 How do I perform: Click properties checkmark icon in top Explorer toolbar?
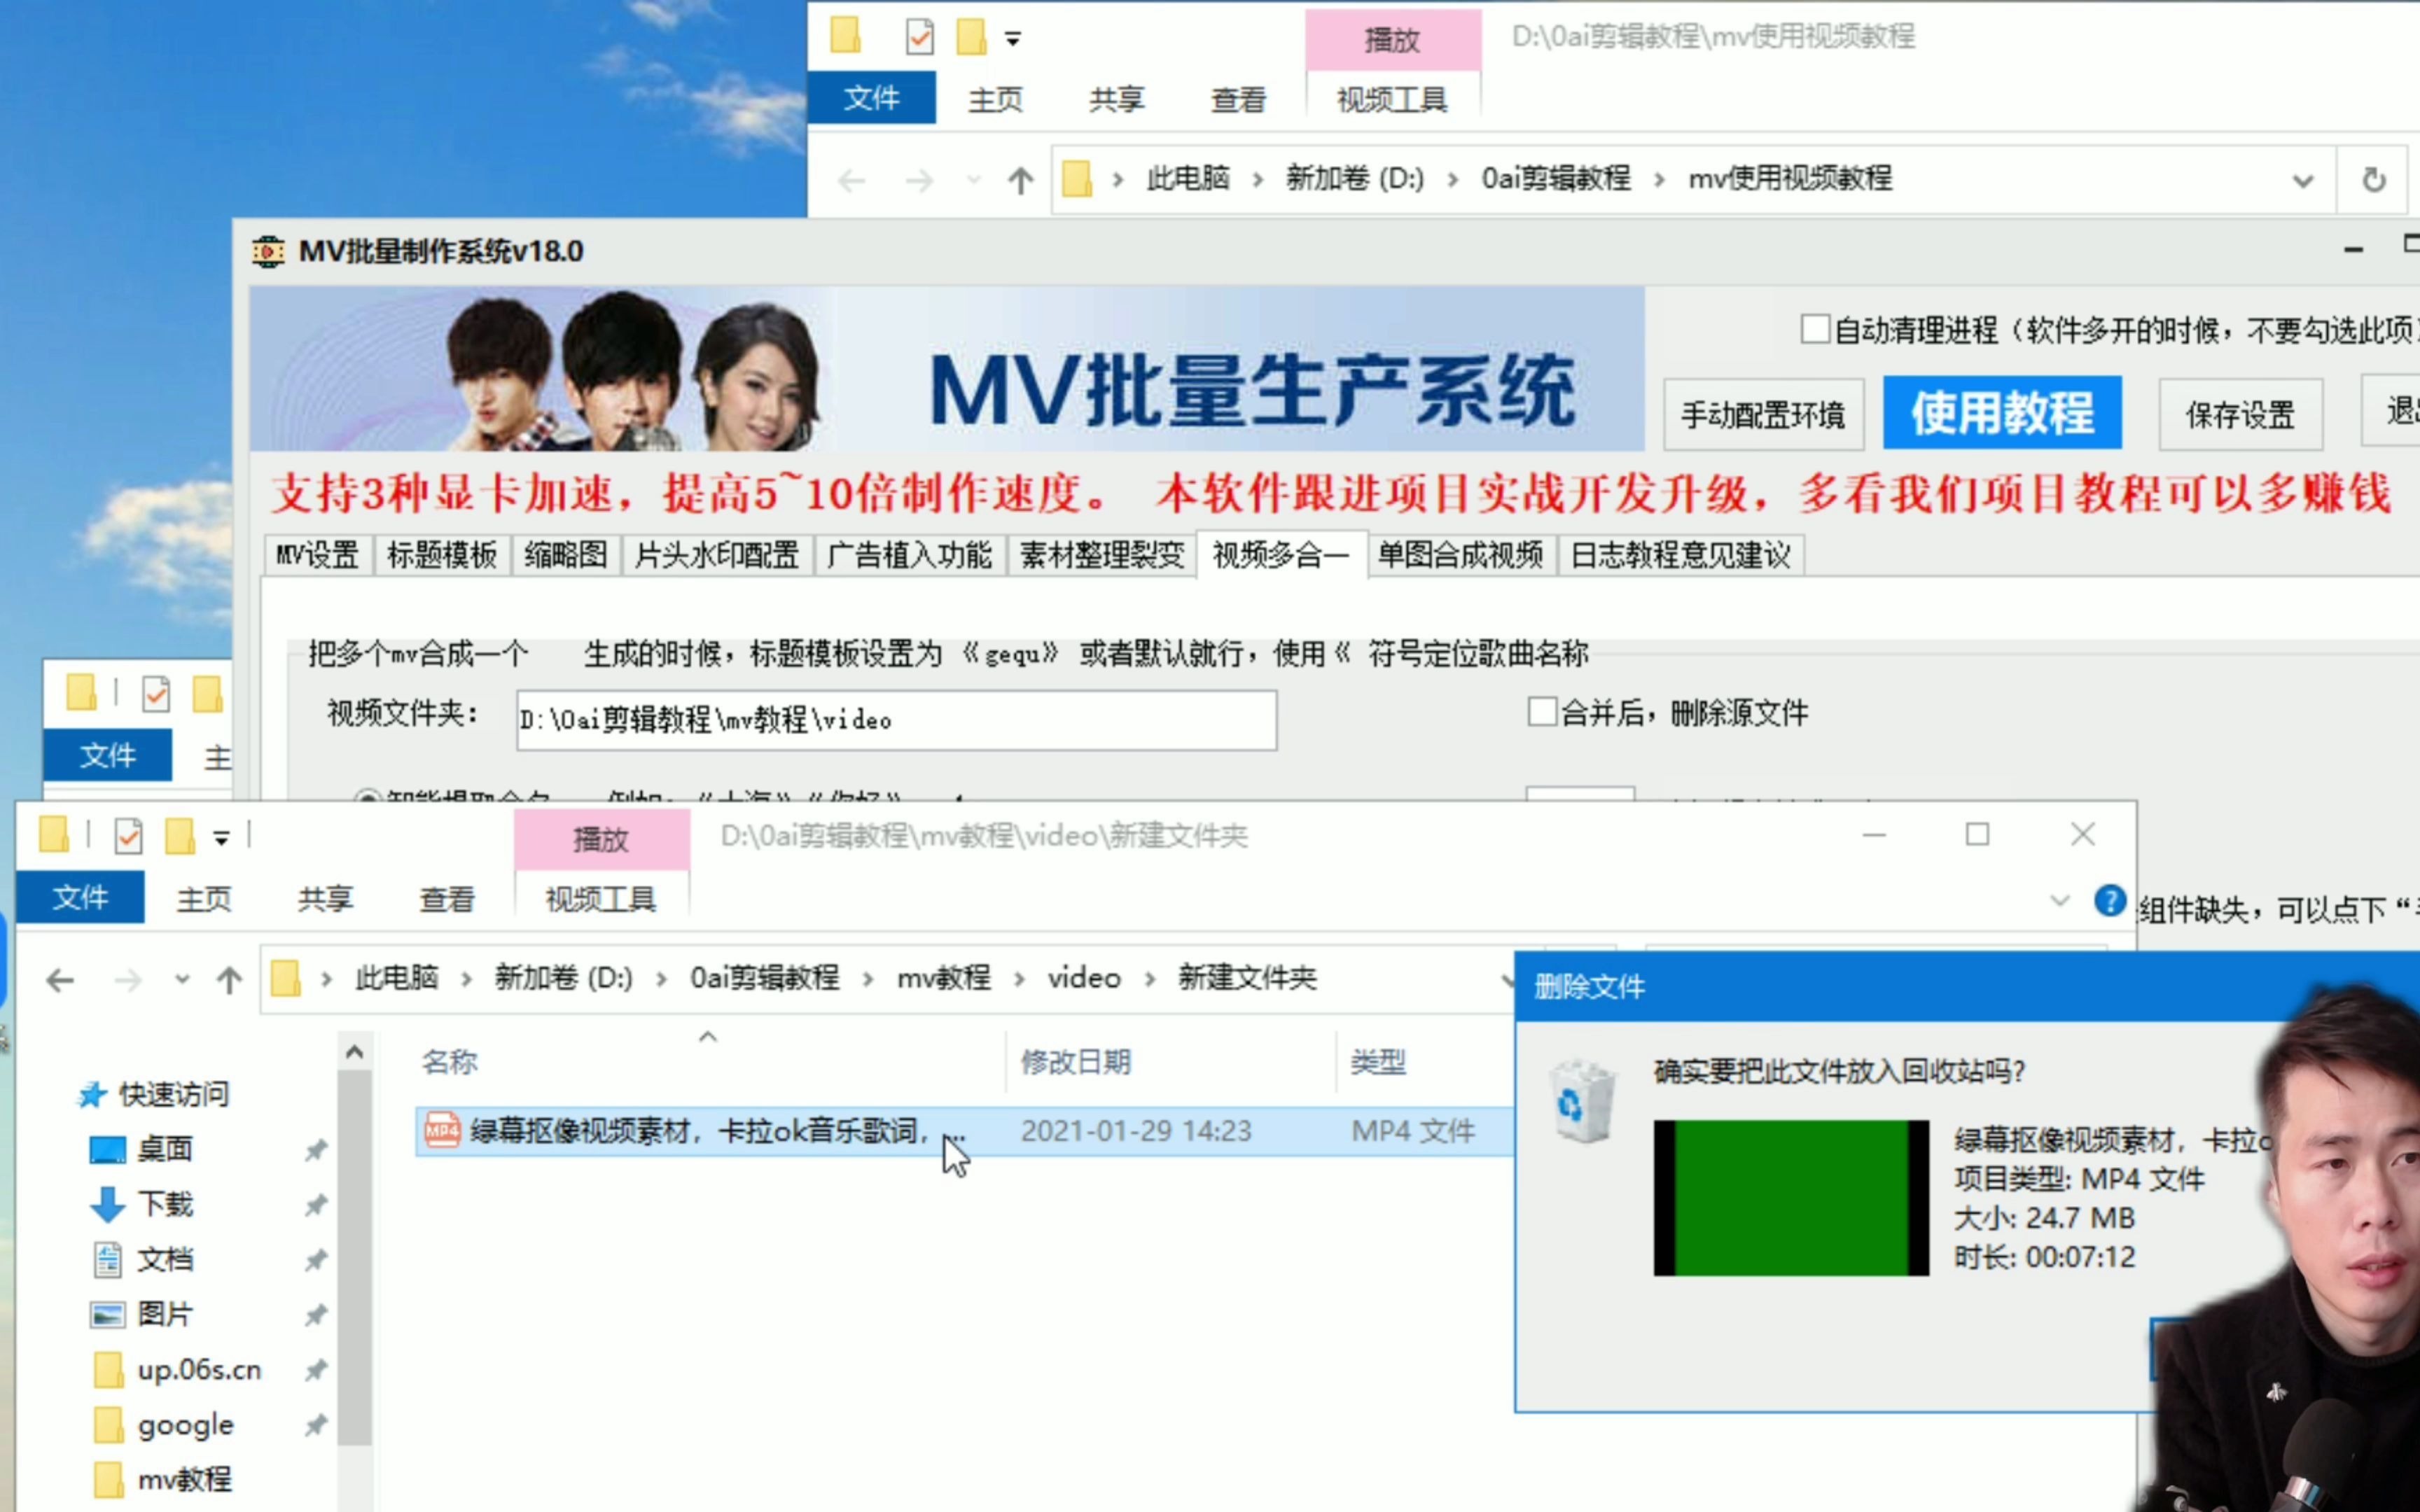click(919, 38)
